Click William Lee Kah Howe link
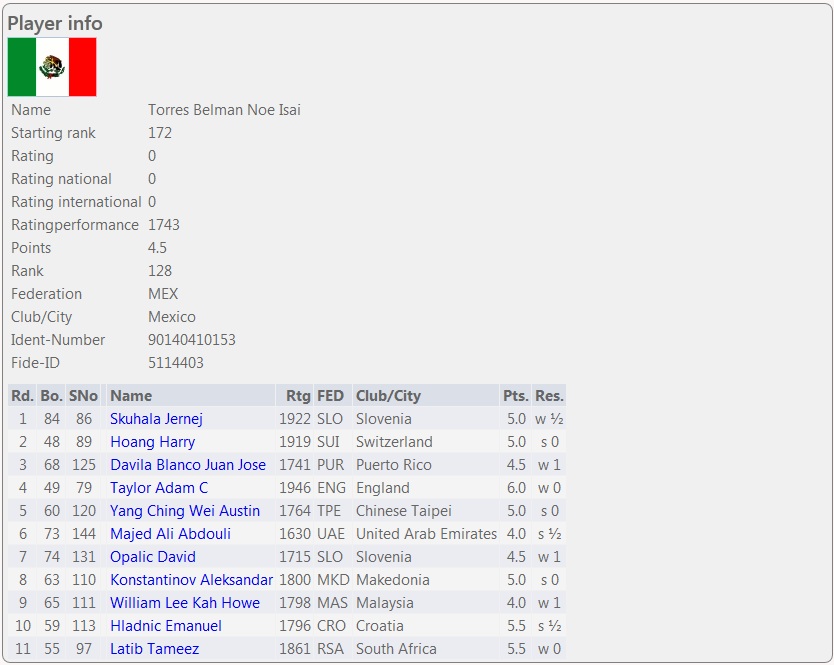The width and height of the screenshot is (834, 665). coord(185,603)
